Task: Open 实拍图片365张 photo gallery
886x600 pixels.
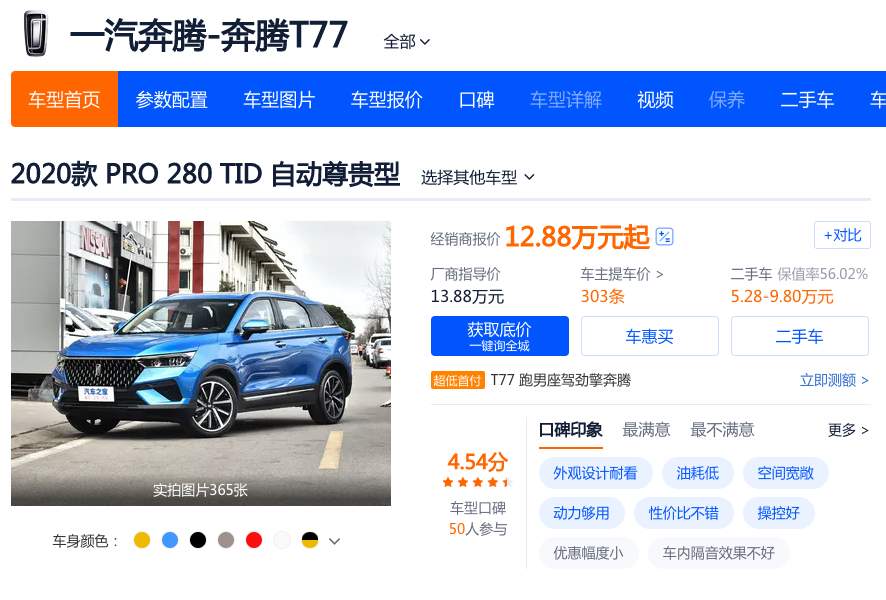Action: 201,490
